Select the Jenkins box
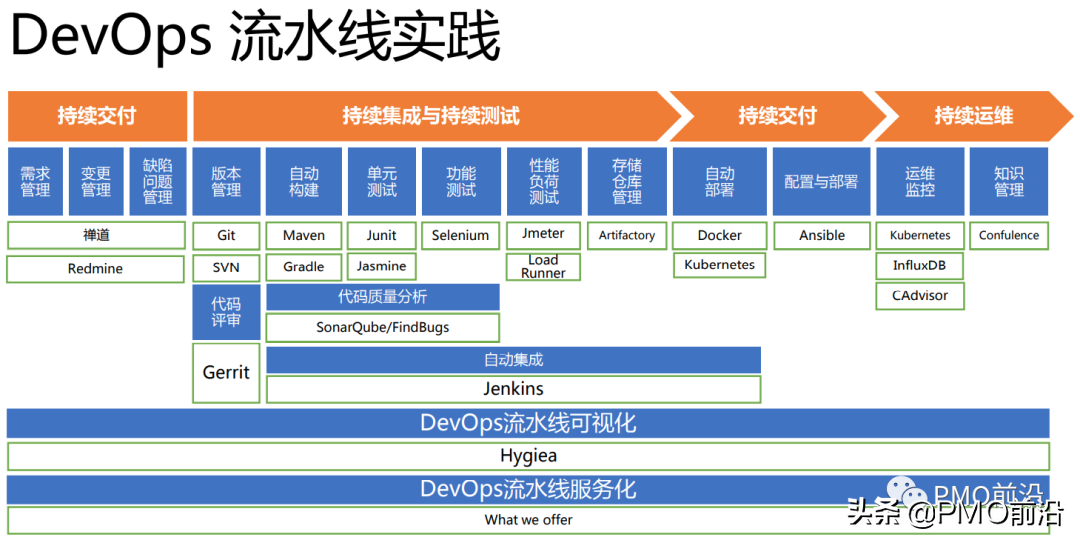1080x543 pixels. [514, 389]
